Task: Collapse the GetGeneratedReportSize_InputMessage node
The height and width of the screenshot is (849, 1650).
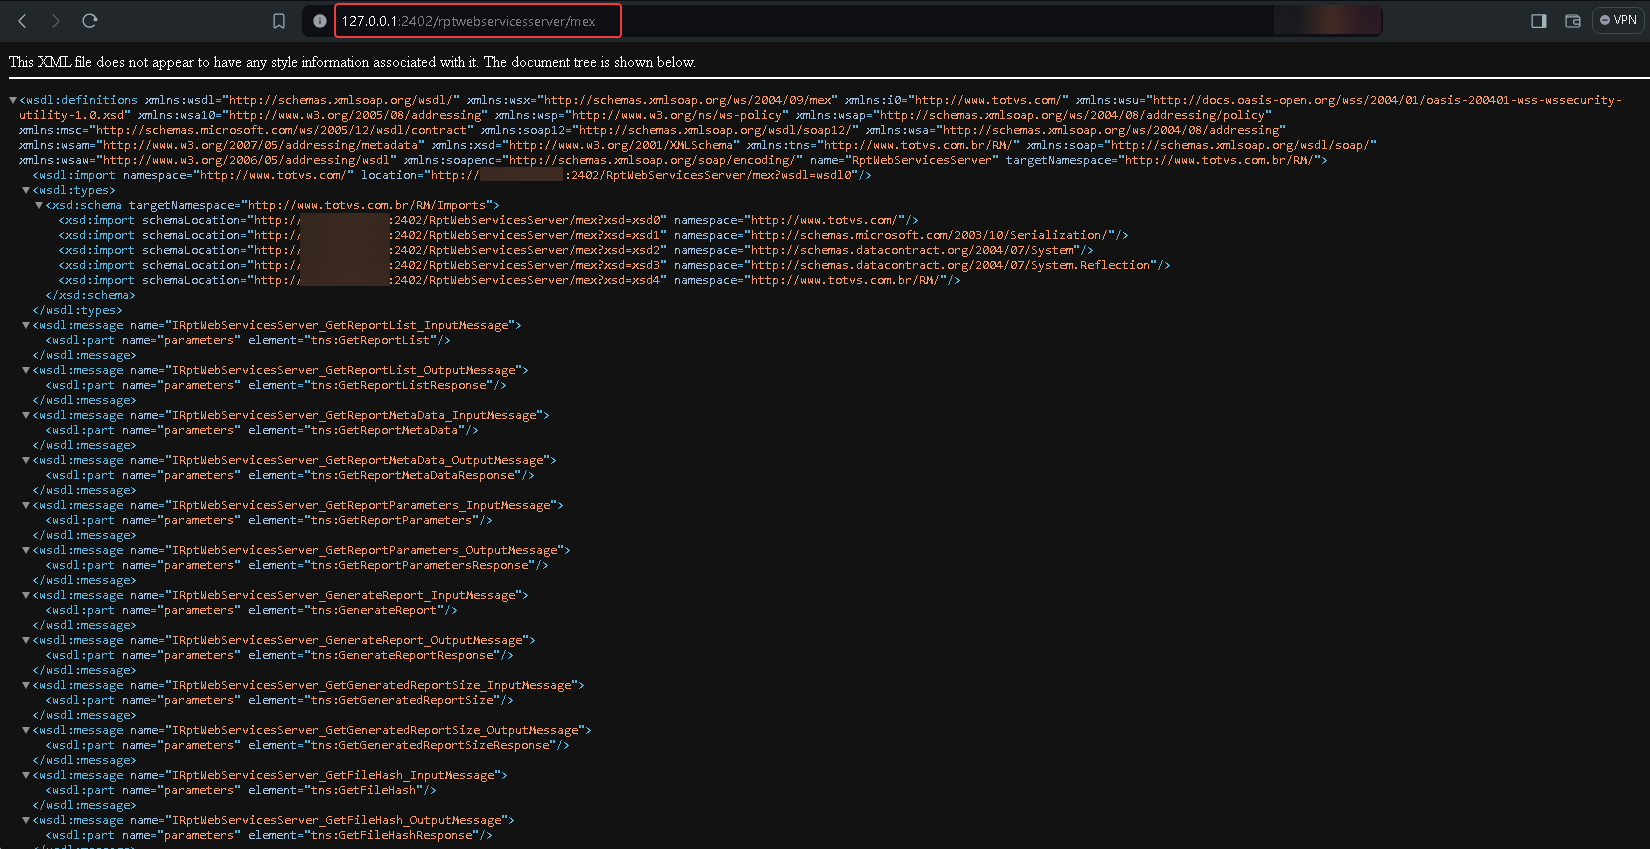Action: [x=26, y=685]
